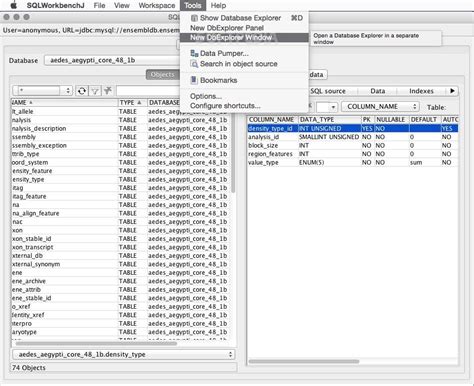Close the open Tools menu
The width and height of the screenshot is (474, 386).
193,5
